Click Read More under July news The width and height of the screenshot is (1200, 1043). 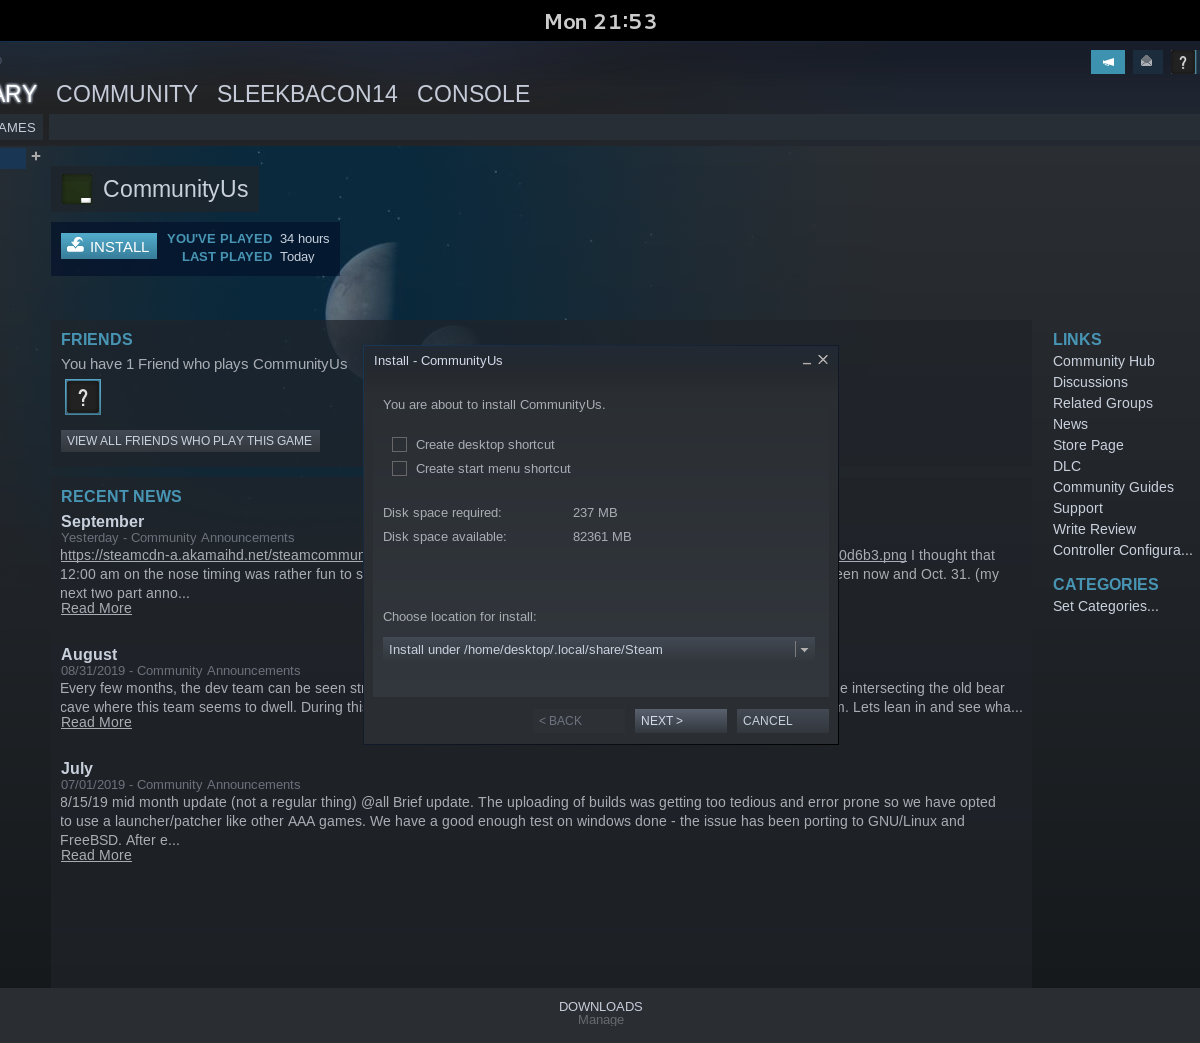click(x=96, y=855)
